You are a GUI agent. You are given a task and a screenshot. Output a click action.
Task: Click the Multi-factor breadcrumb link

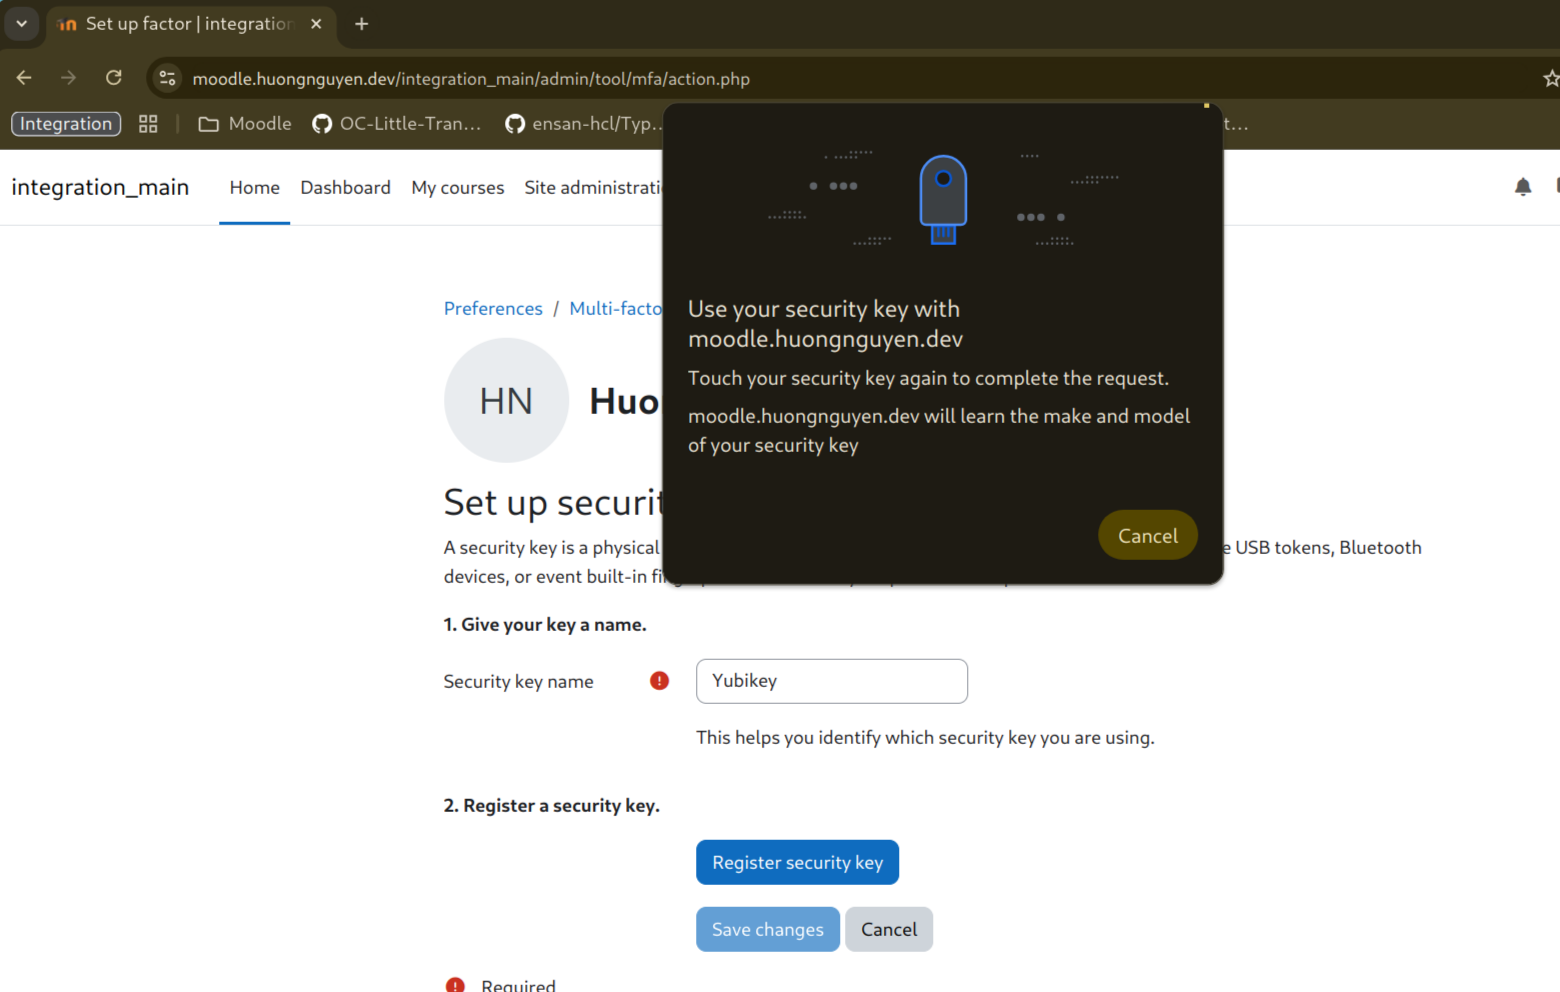click(615, 309)
